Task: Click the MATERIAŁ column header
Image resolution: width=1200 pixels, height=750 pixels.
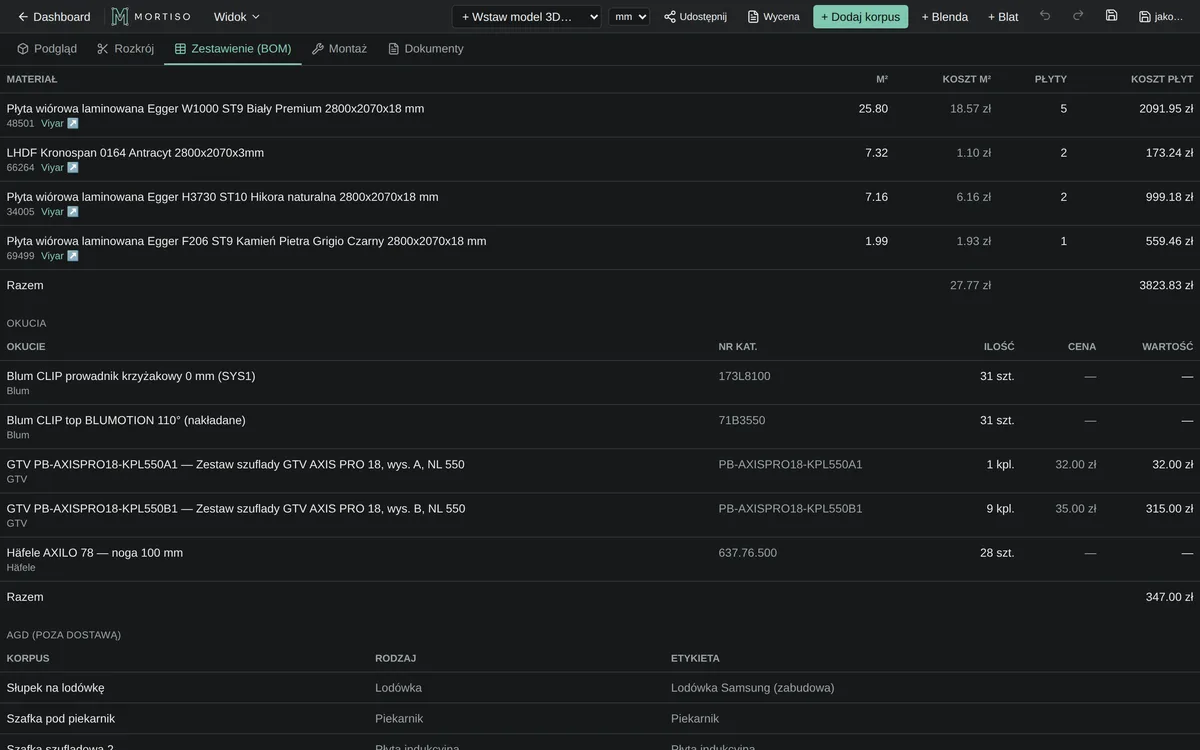Action: (x=32, y=79)
